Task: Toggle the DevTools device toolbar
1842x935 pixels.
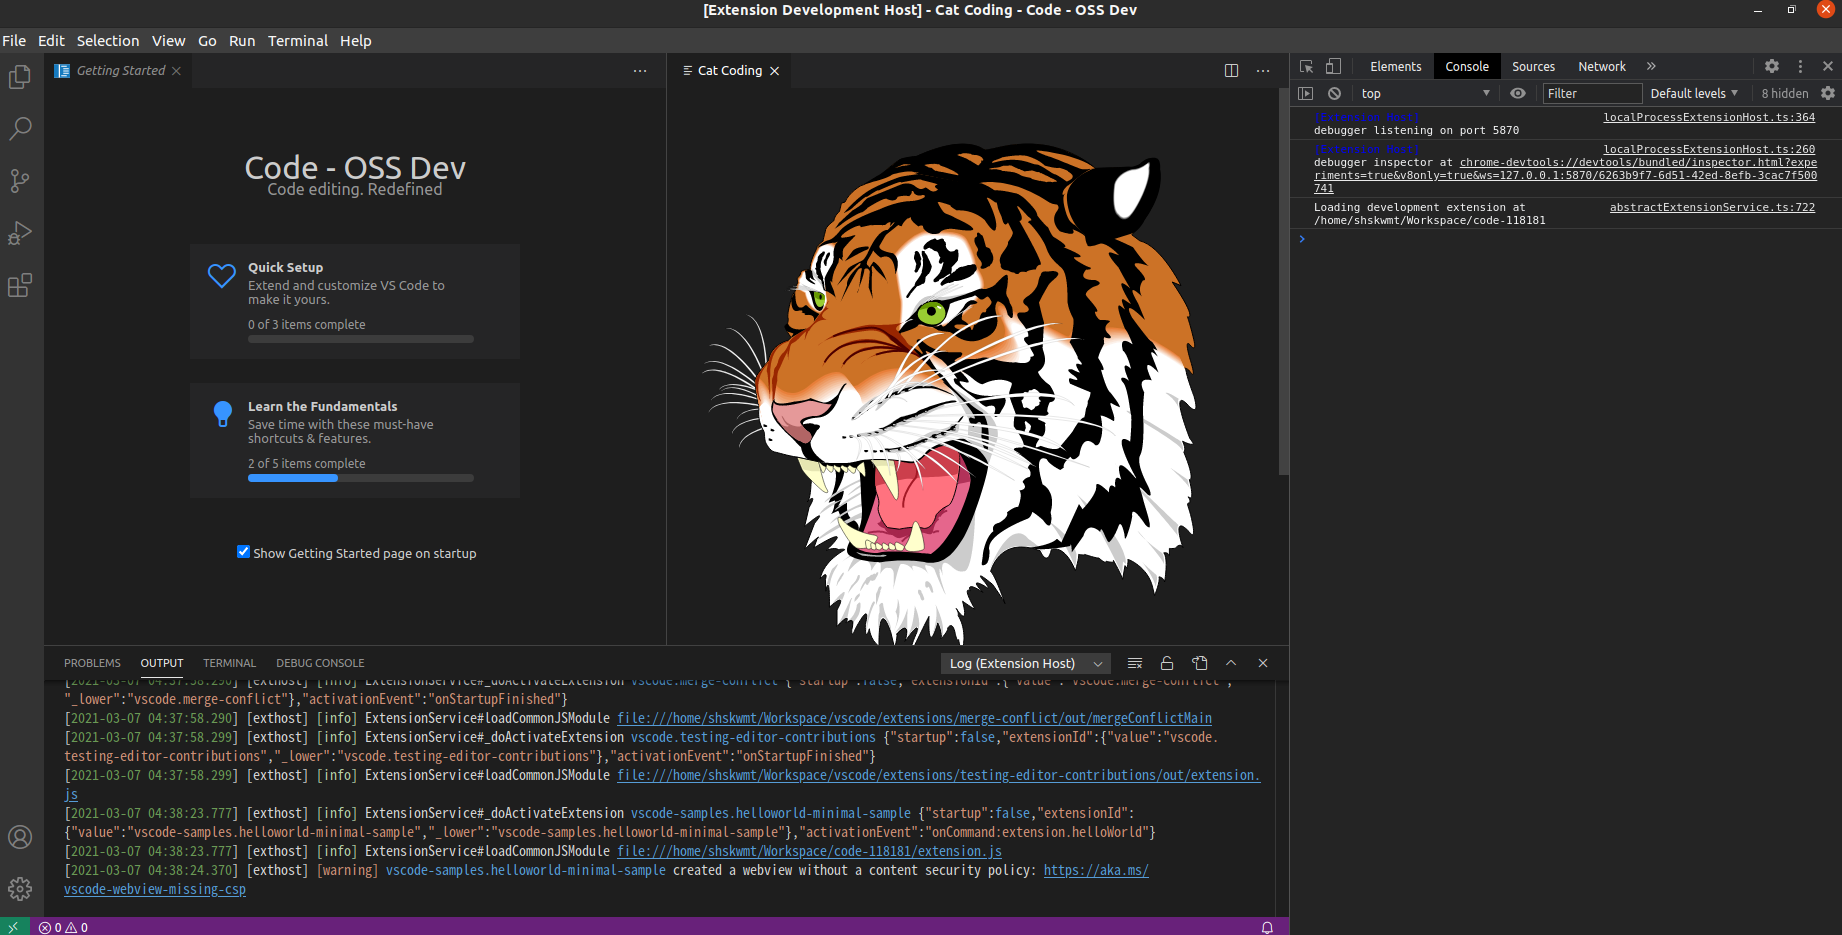Action: pos(1333,65)
